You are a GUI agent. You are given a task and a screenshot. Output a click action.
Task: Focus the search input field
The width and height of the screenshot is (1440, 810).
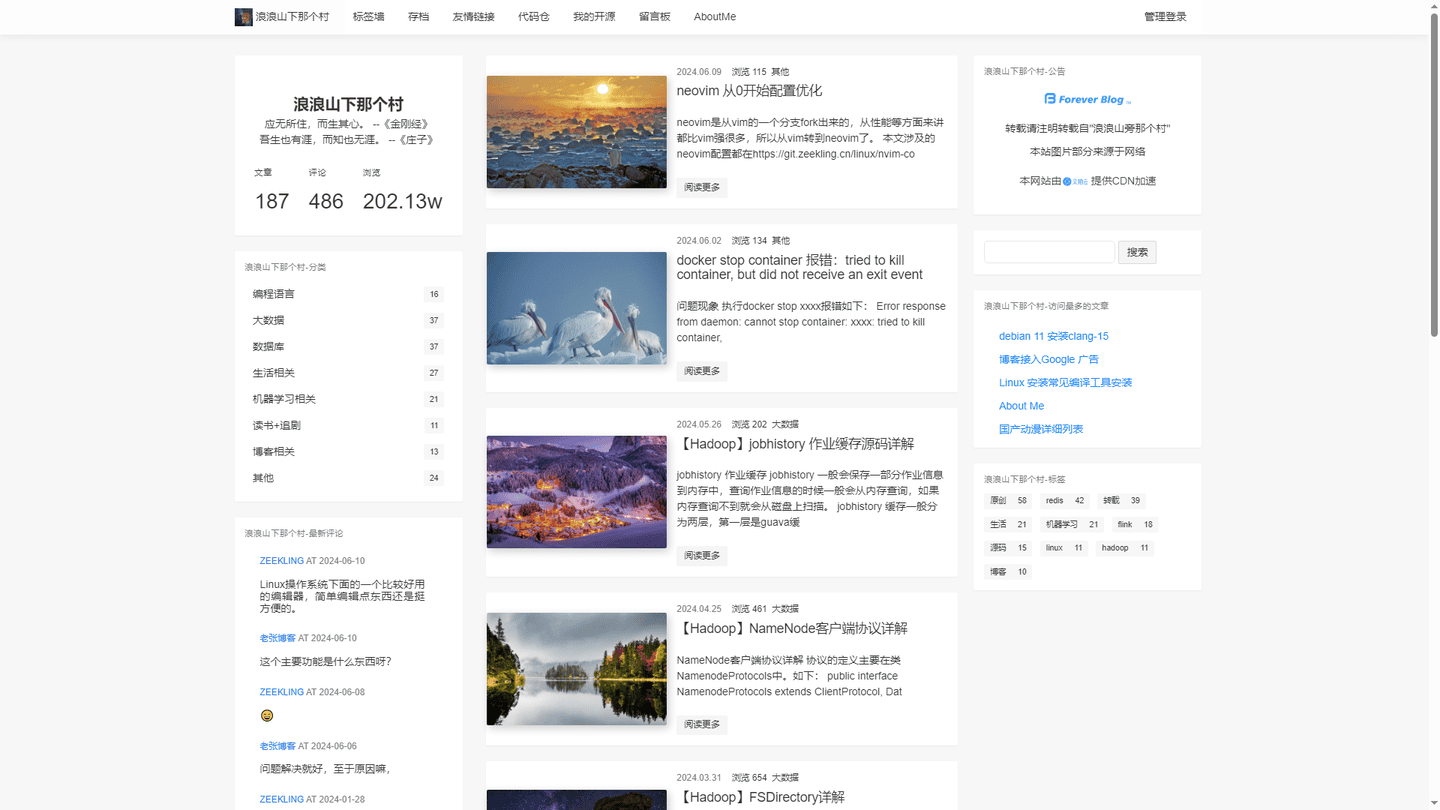(x=1049, y=252)
